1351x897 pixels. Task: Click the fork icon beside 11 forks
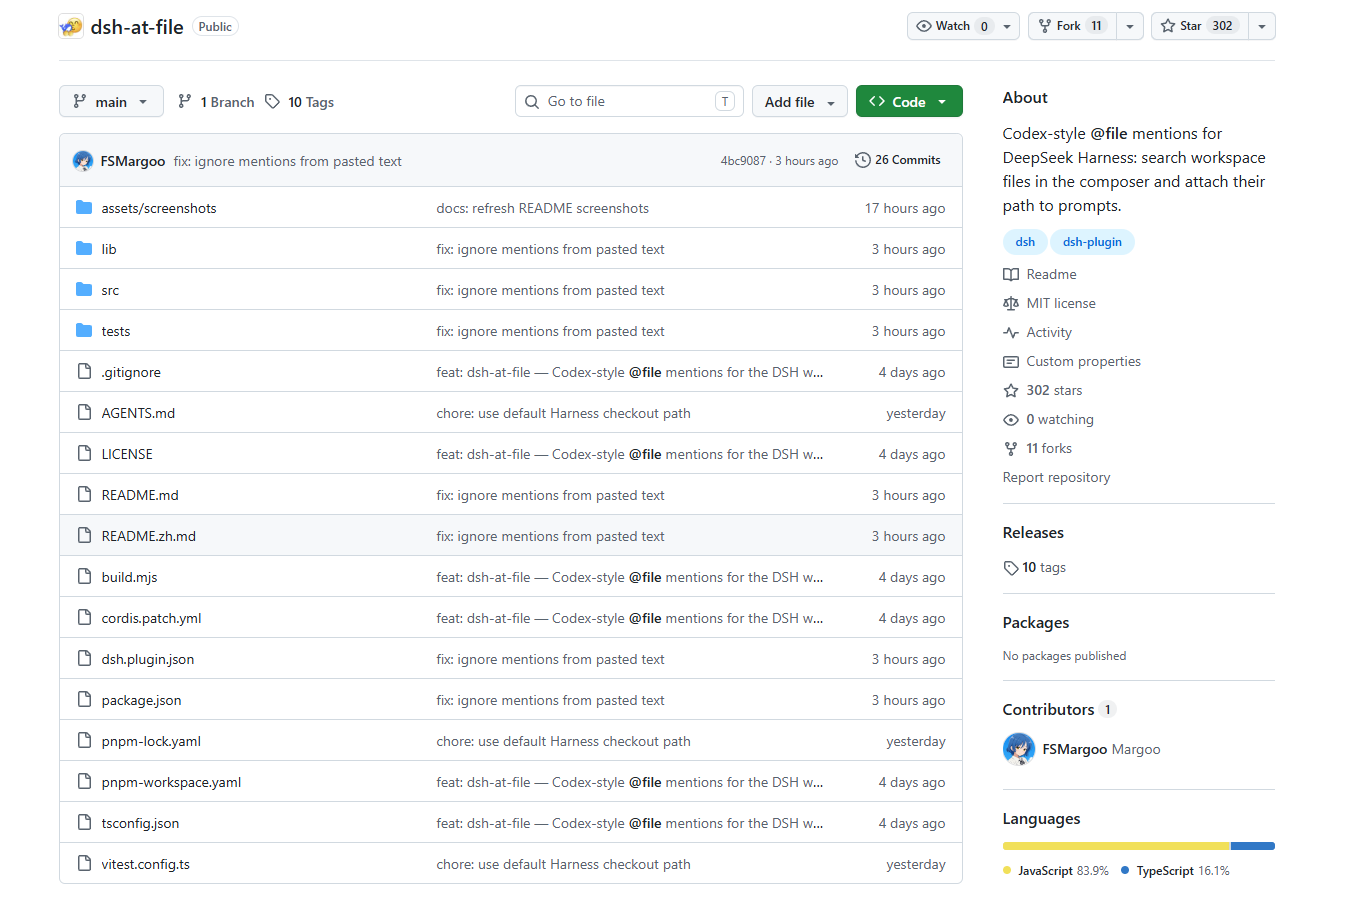pos(1011,449)
